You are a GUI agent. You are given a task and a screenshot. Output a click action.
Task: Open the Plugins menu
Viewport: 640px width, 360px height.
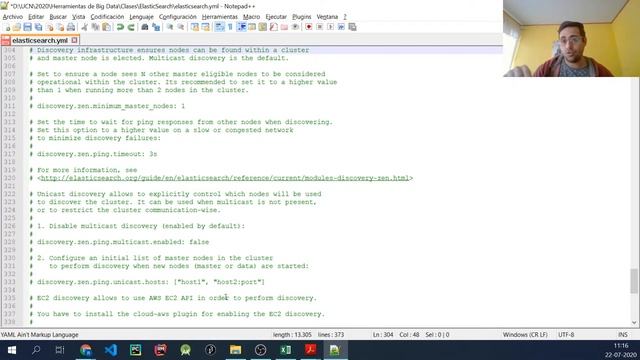[x=302, y=17]
